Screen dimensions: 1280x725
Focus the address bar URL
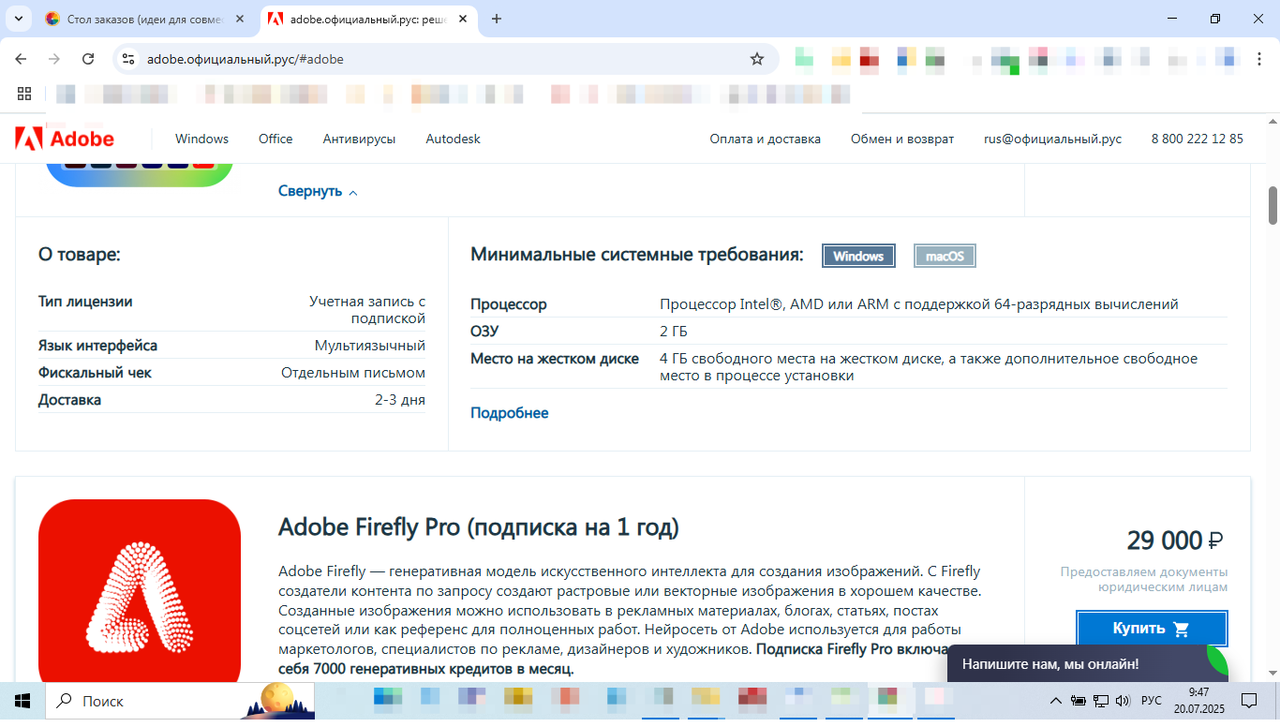tap(245, 59)
